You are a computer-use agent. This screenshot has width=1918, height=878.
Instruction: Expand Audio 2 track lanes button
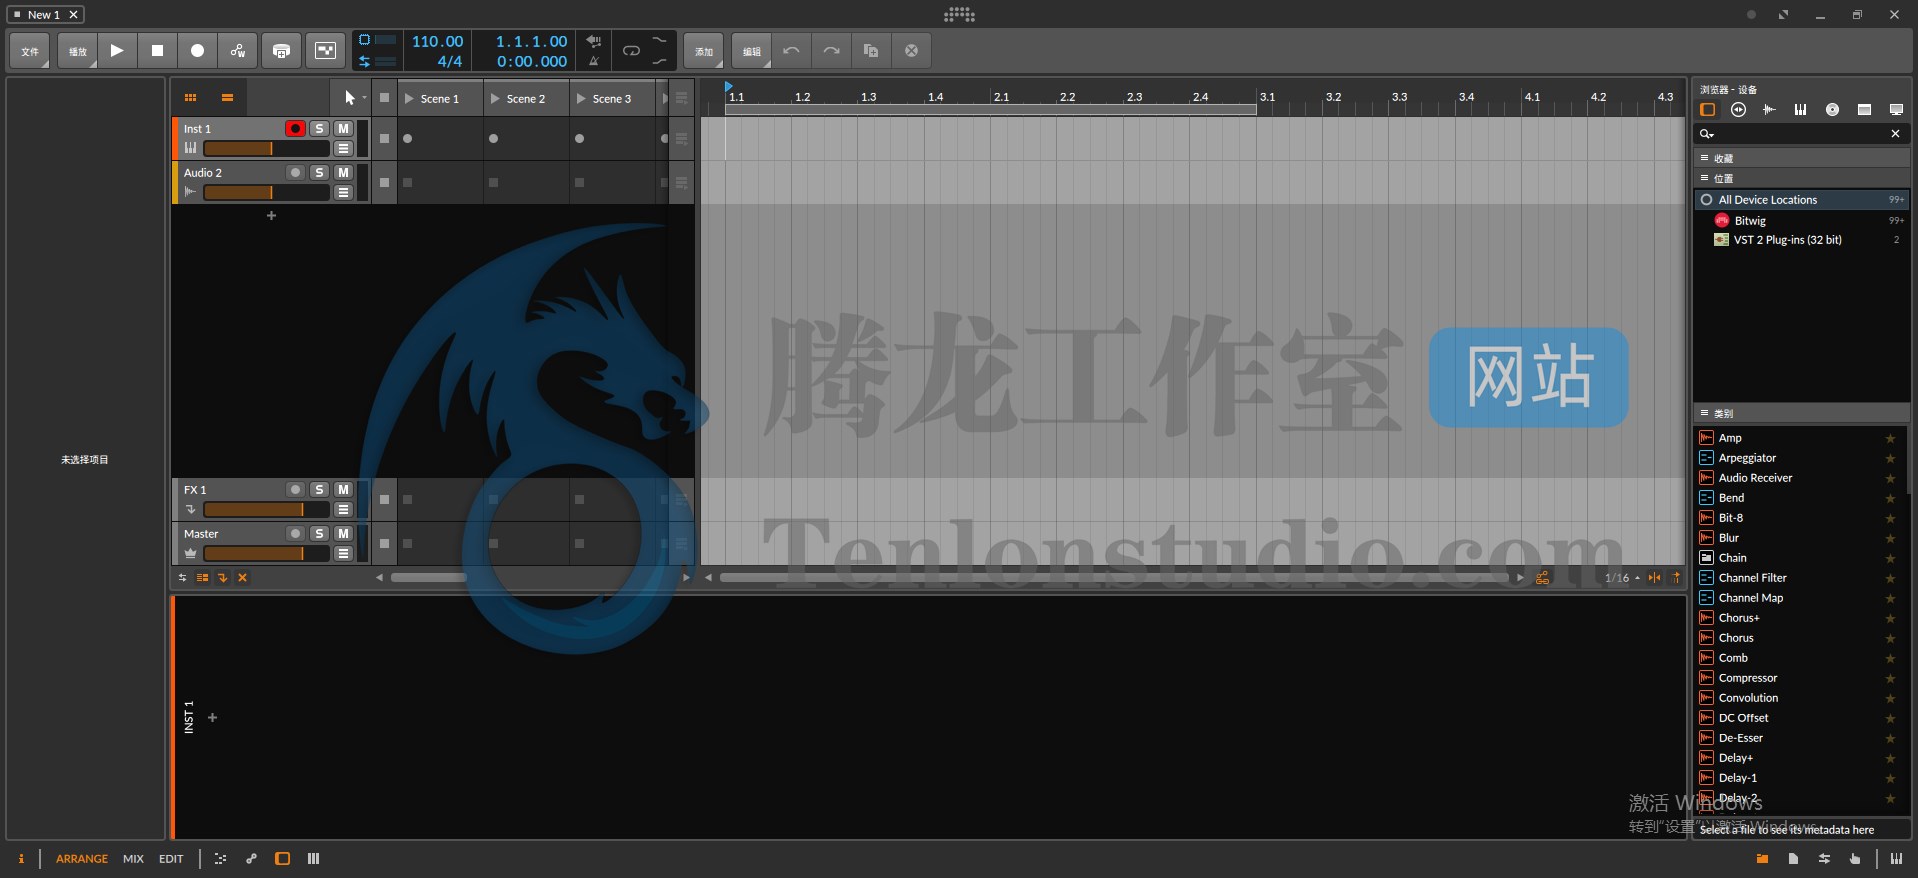(x=343, y=193)
